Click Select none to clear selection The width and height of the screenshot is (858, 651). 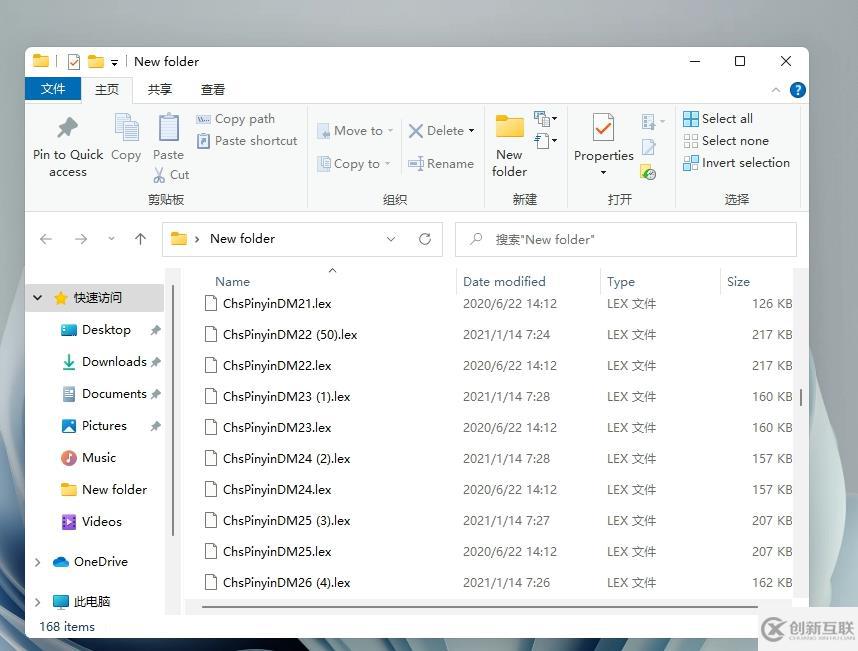pos(725,140)
